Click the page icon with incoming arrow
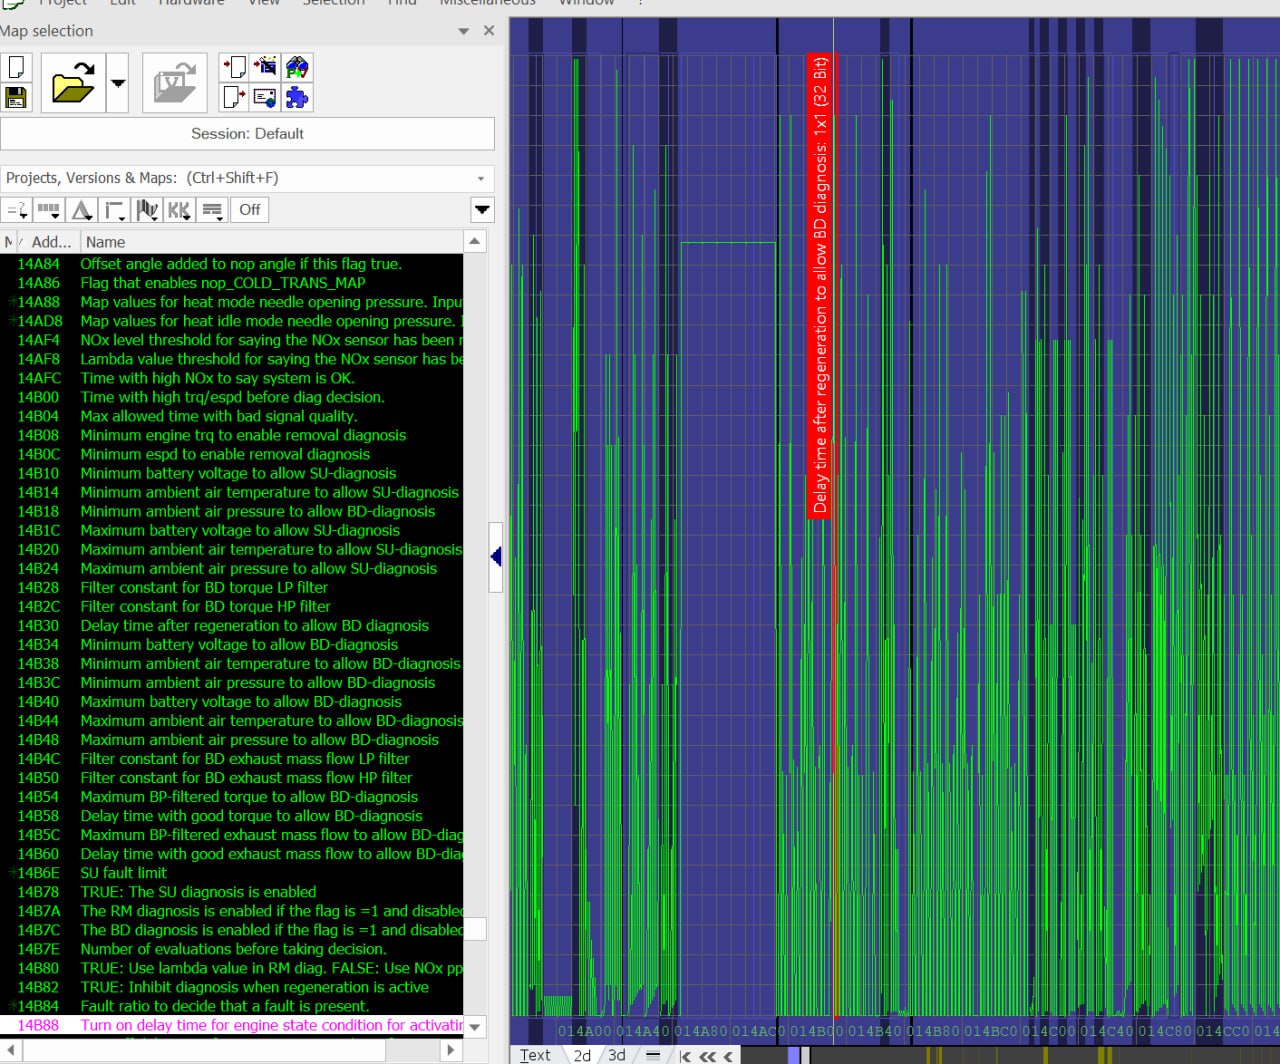Screen dimensions: 1280x1064 click(233, 67)
